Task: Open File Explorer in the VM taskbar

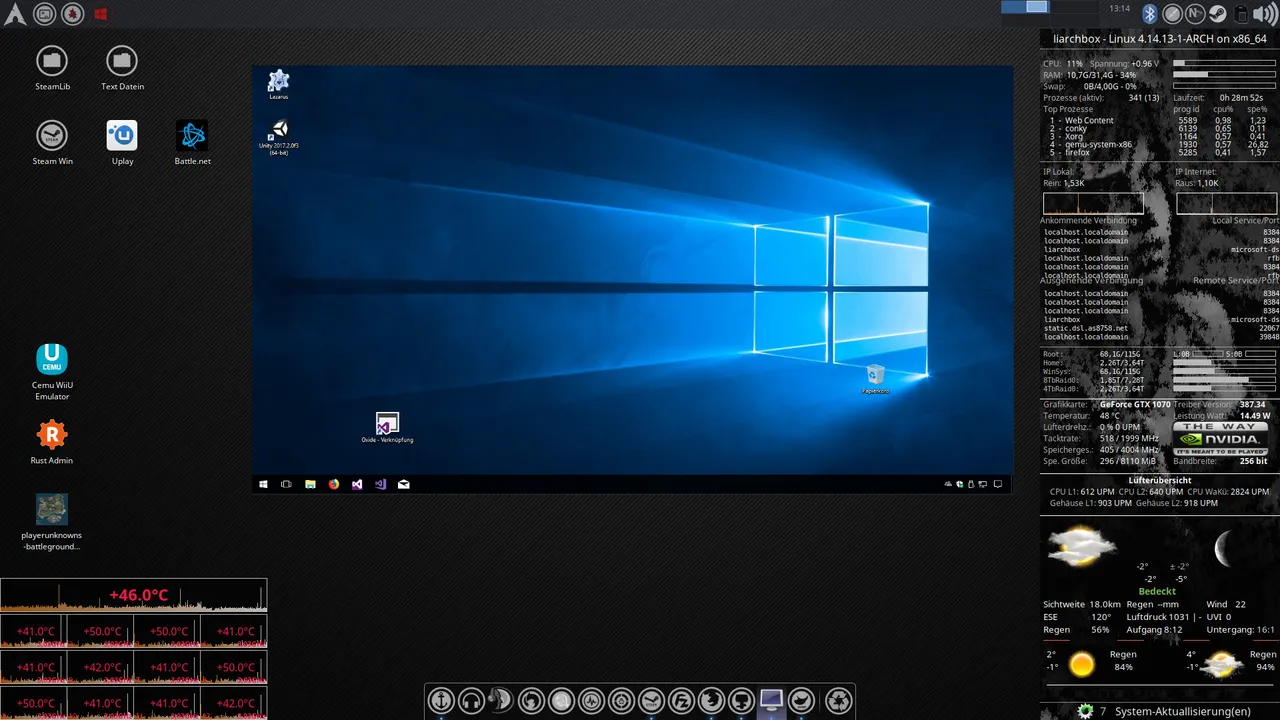Action: click(310, 484)
